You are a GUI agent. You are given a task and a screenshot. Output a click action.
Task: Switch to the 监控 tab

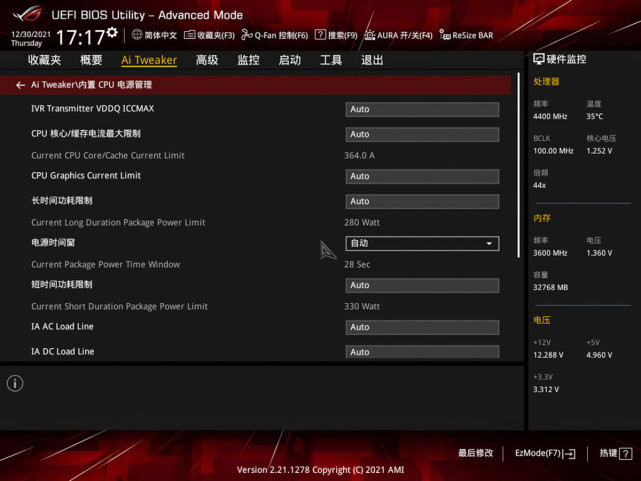click(248, 60)
